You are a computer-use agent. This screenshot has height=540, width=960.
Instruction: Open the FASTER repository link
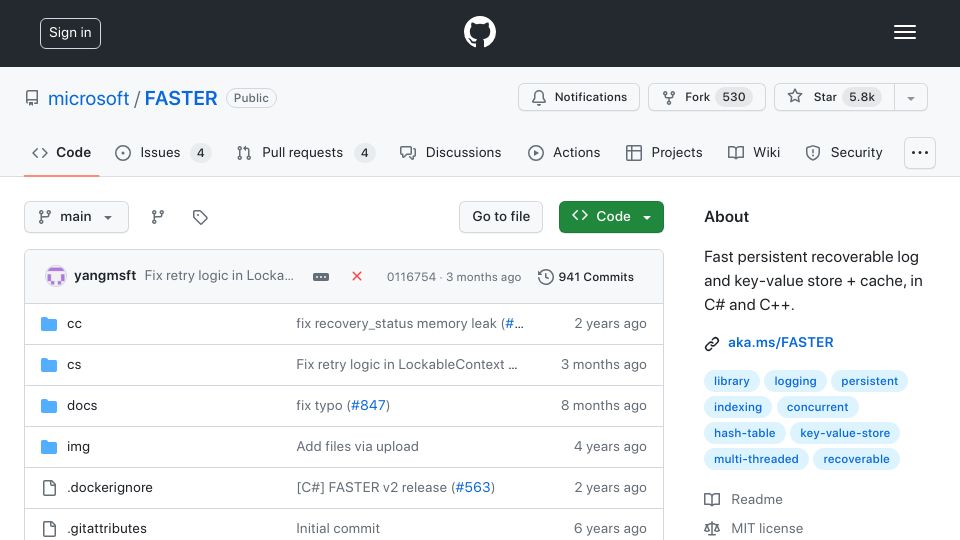[x=181, y=98]
